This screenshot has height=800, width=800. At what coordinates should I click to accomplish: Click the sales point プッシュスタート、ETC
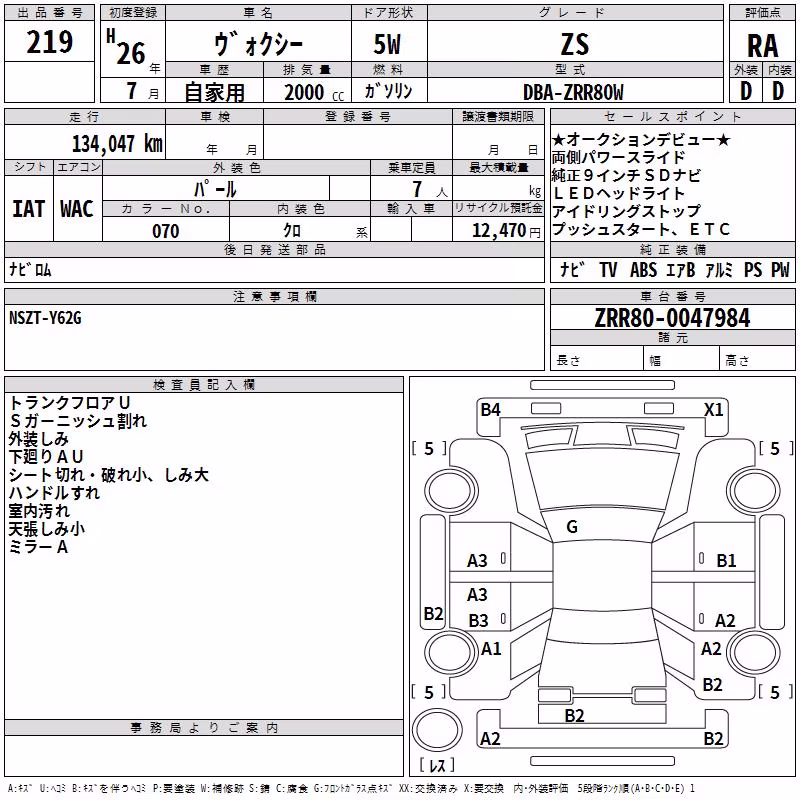[x=641, y=230]
